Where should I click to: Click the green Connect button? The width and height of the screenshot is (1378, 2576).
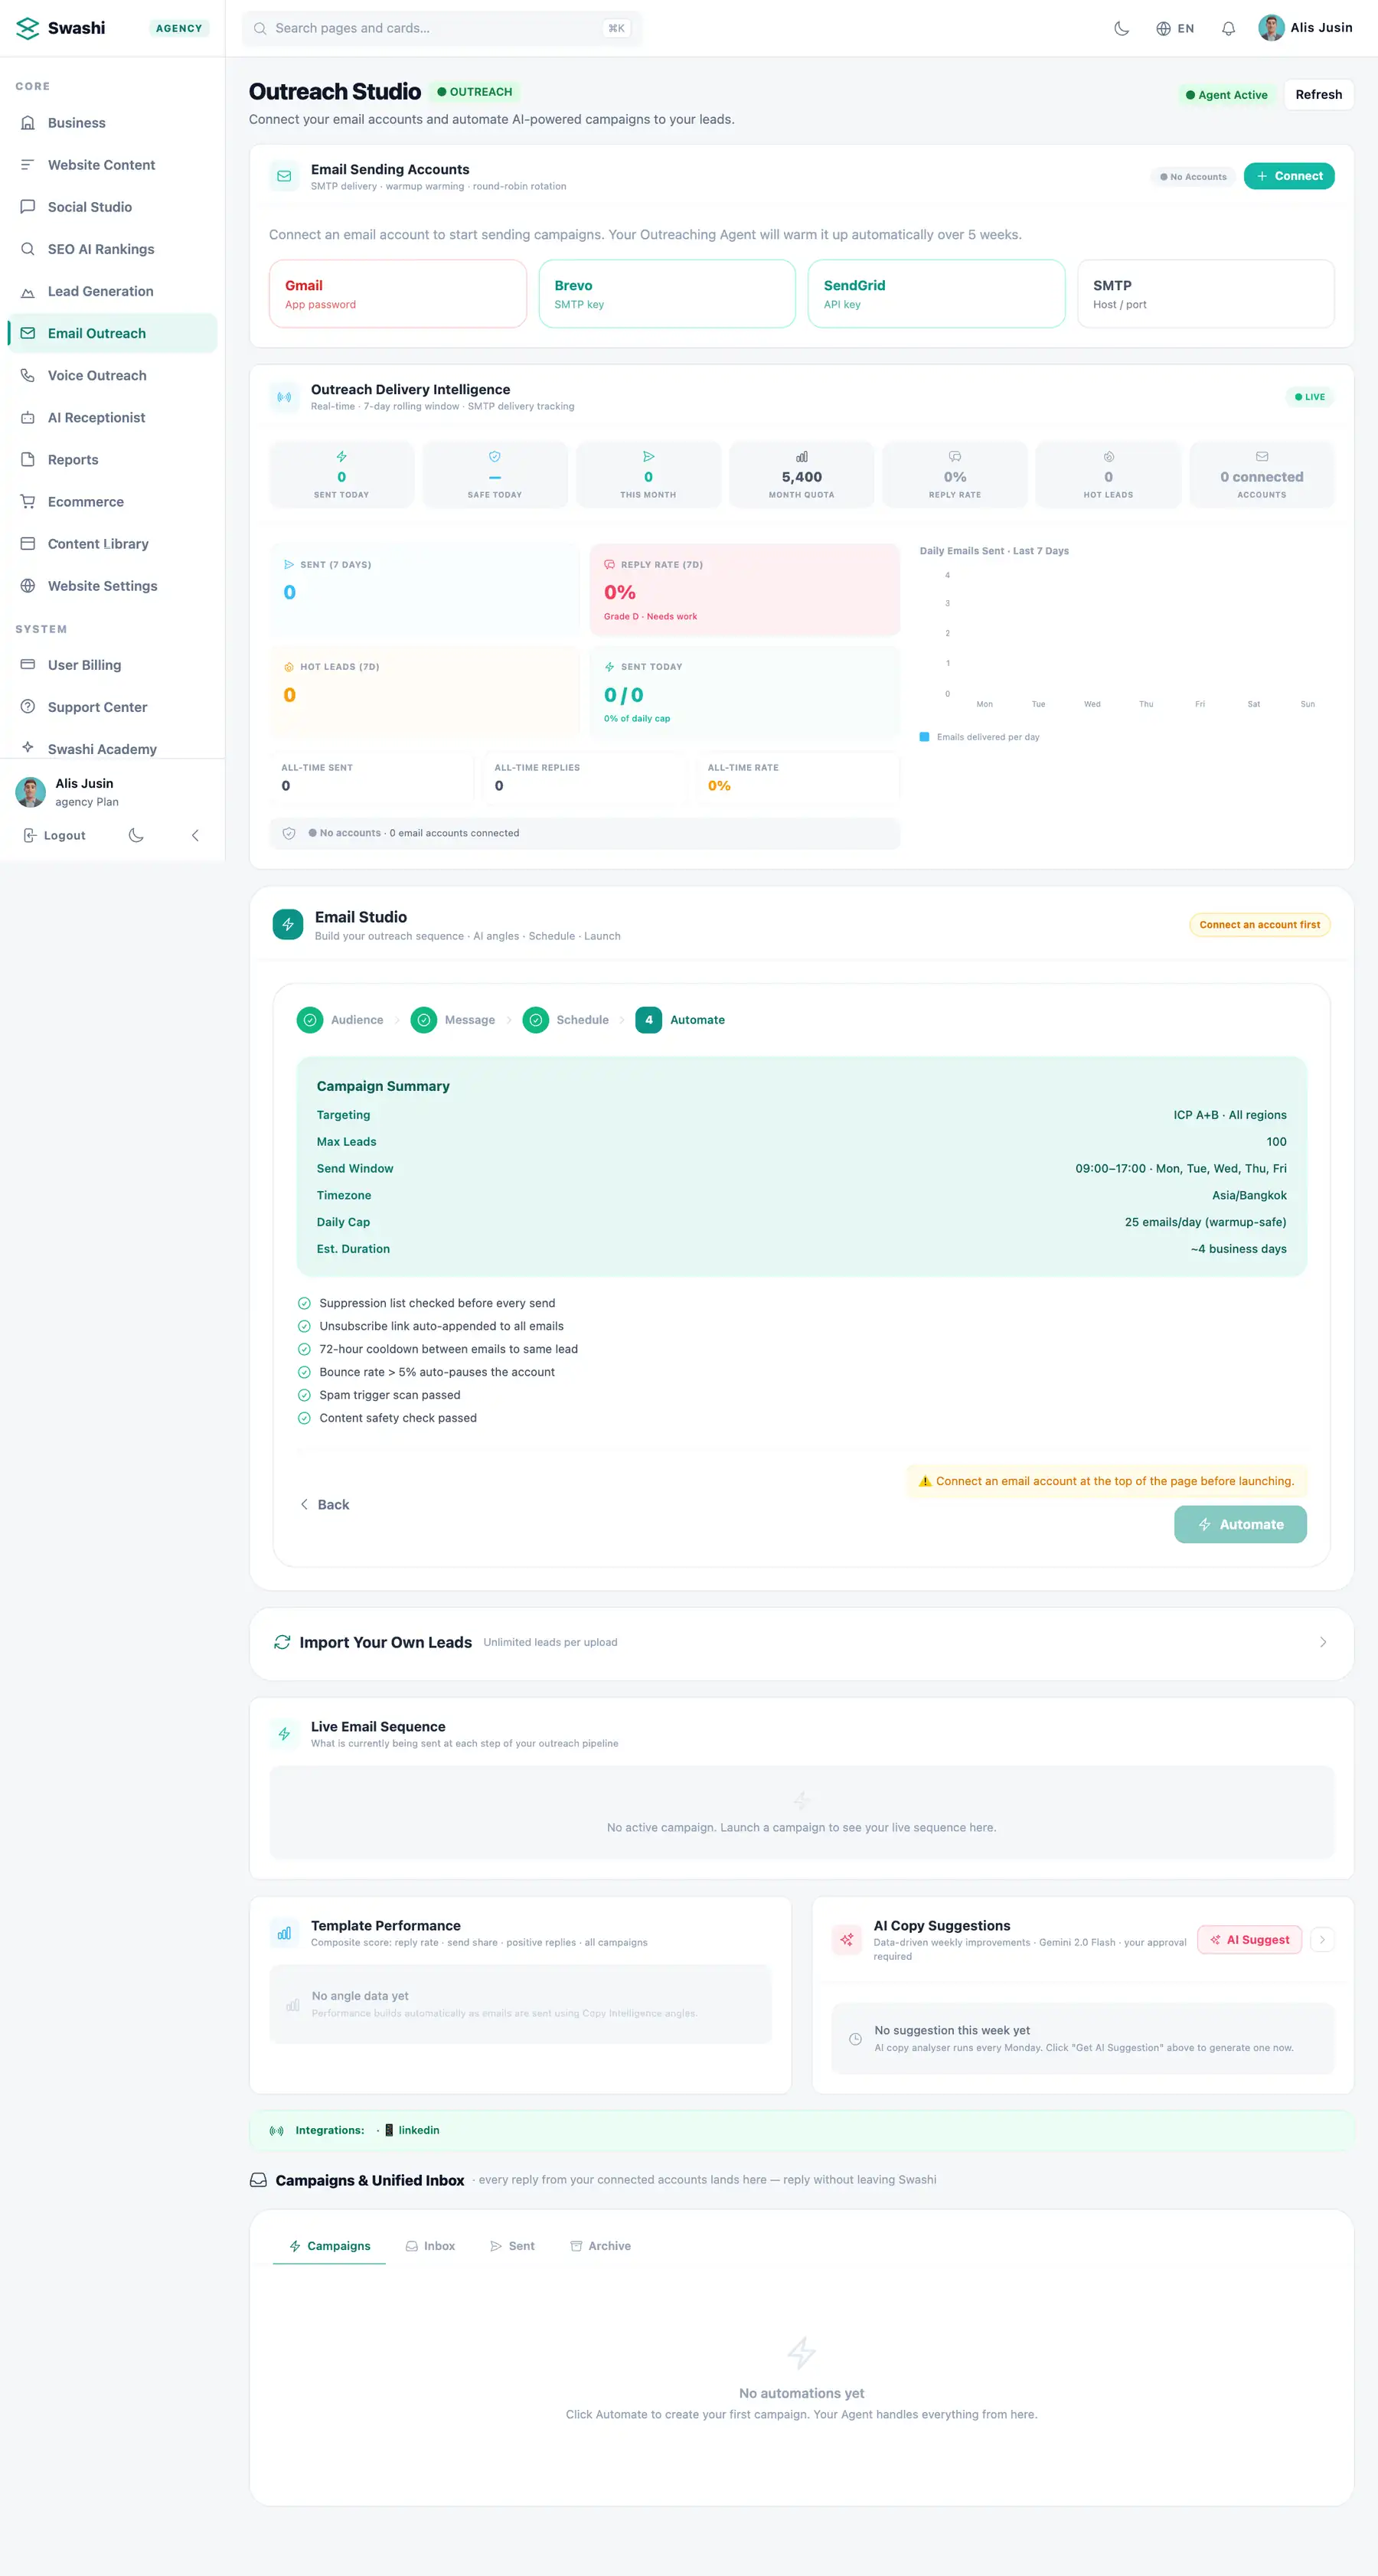pos(1288,176)
